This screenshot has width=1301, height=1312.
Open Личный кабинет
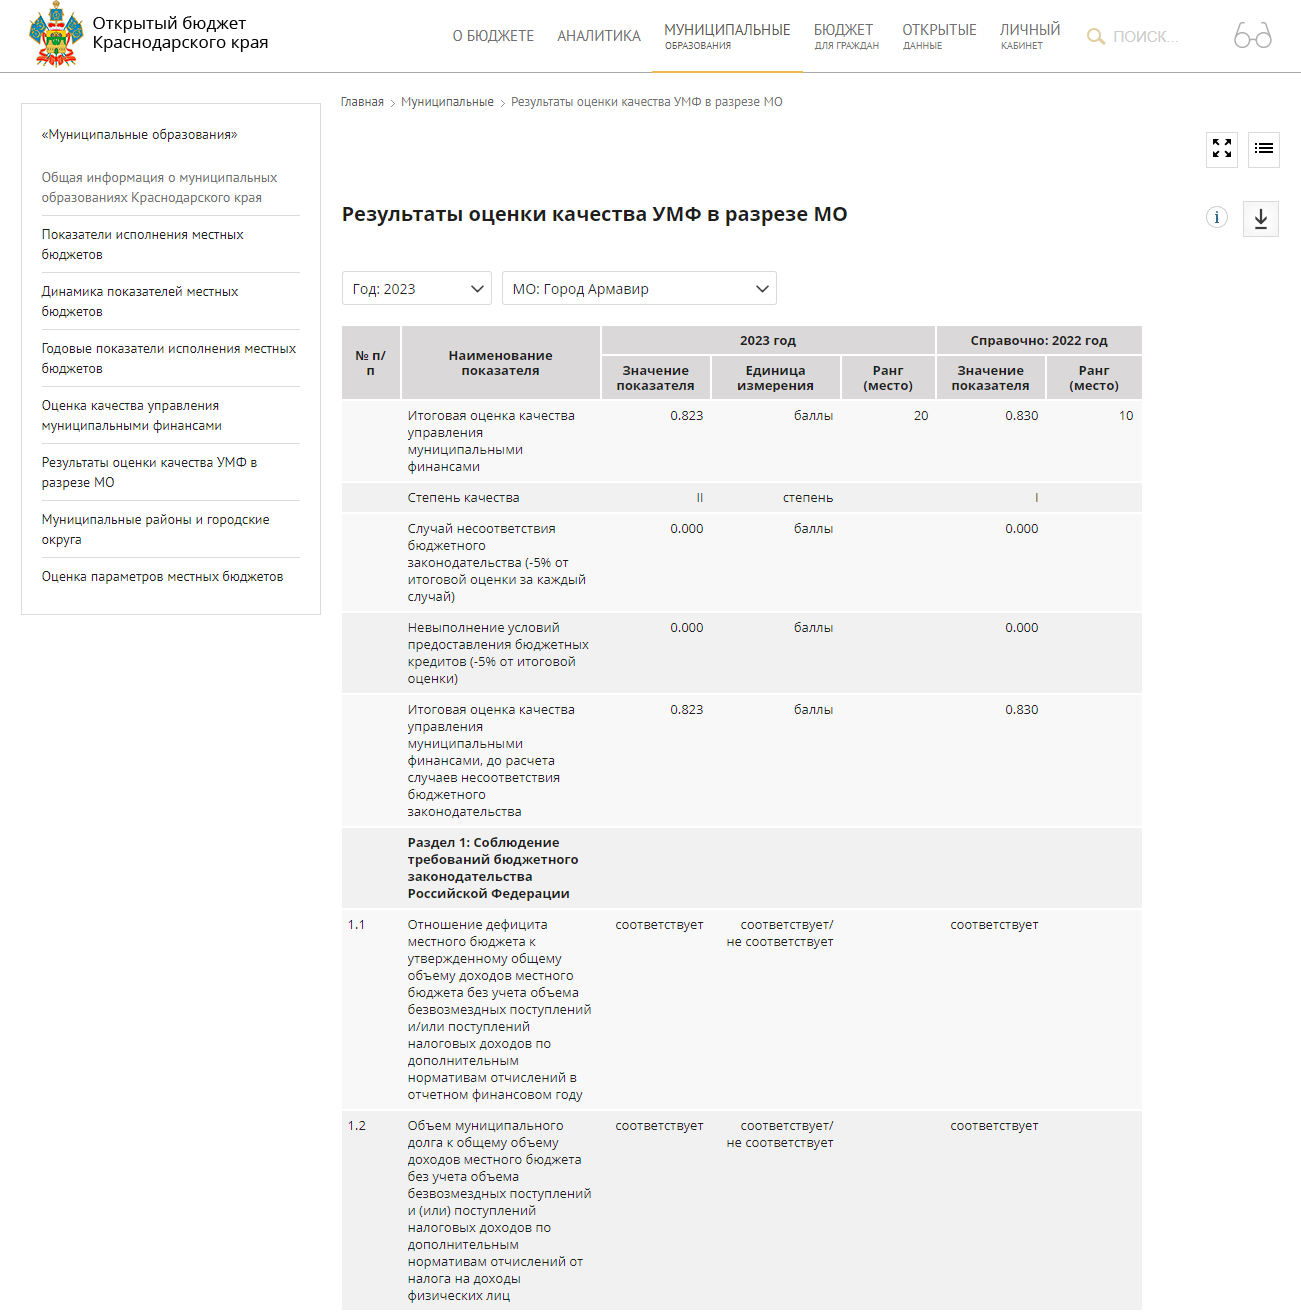pos(1029,36)
